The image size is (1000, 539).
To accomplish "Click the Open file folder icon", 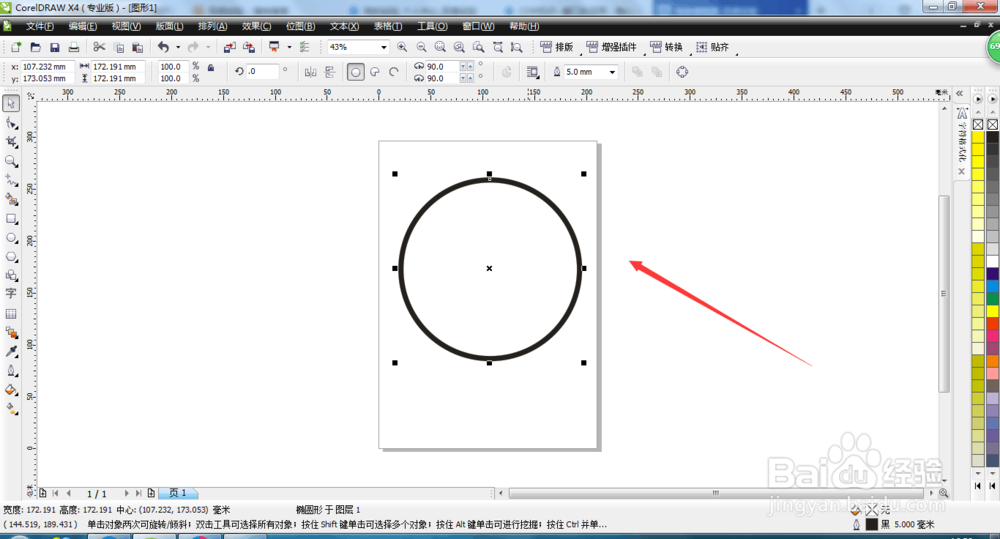I will click(36, 47).
